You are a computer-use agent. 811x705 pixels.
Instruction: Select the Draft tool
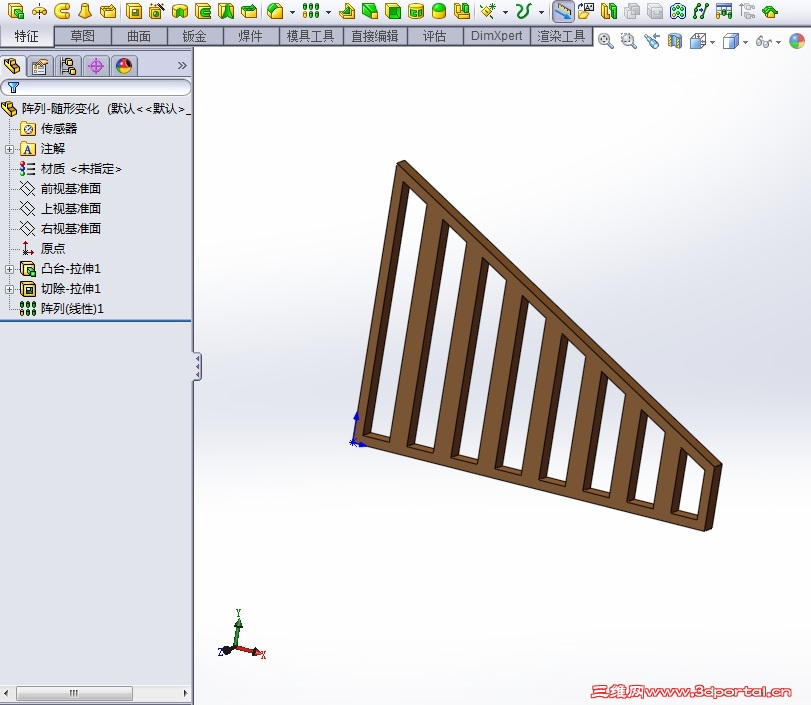click(x=370, y=11)
